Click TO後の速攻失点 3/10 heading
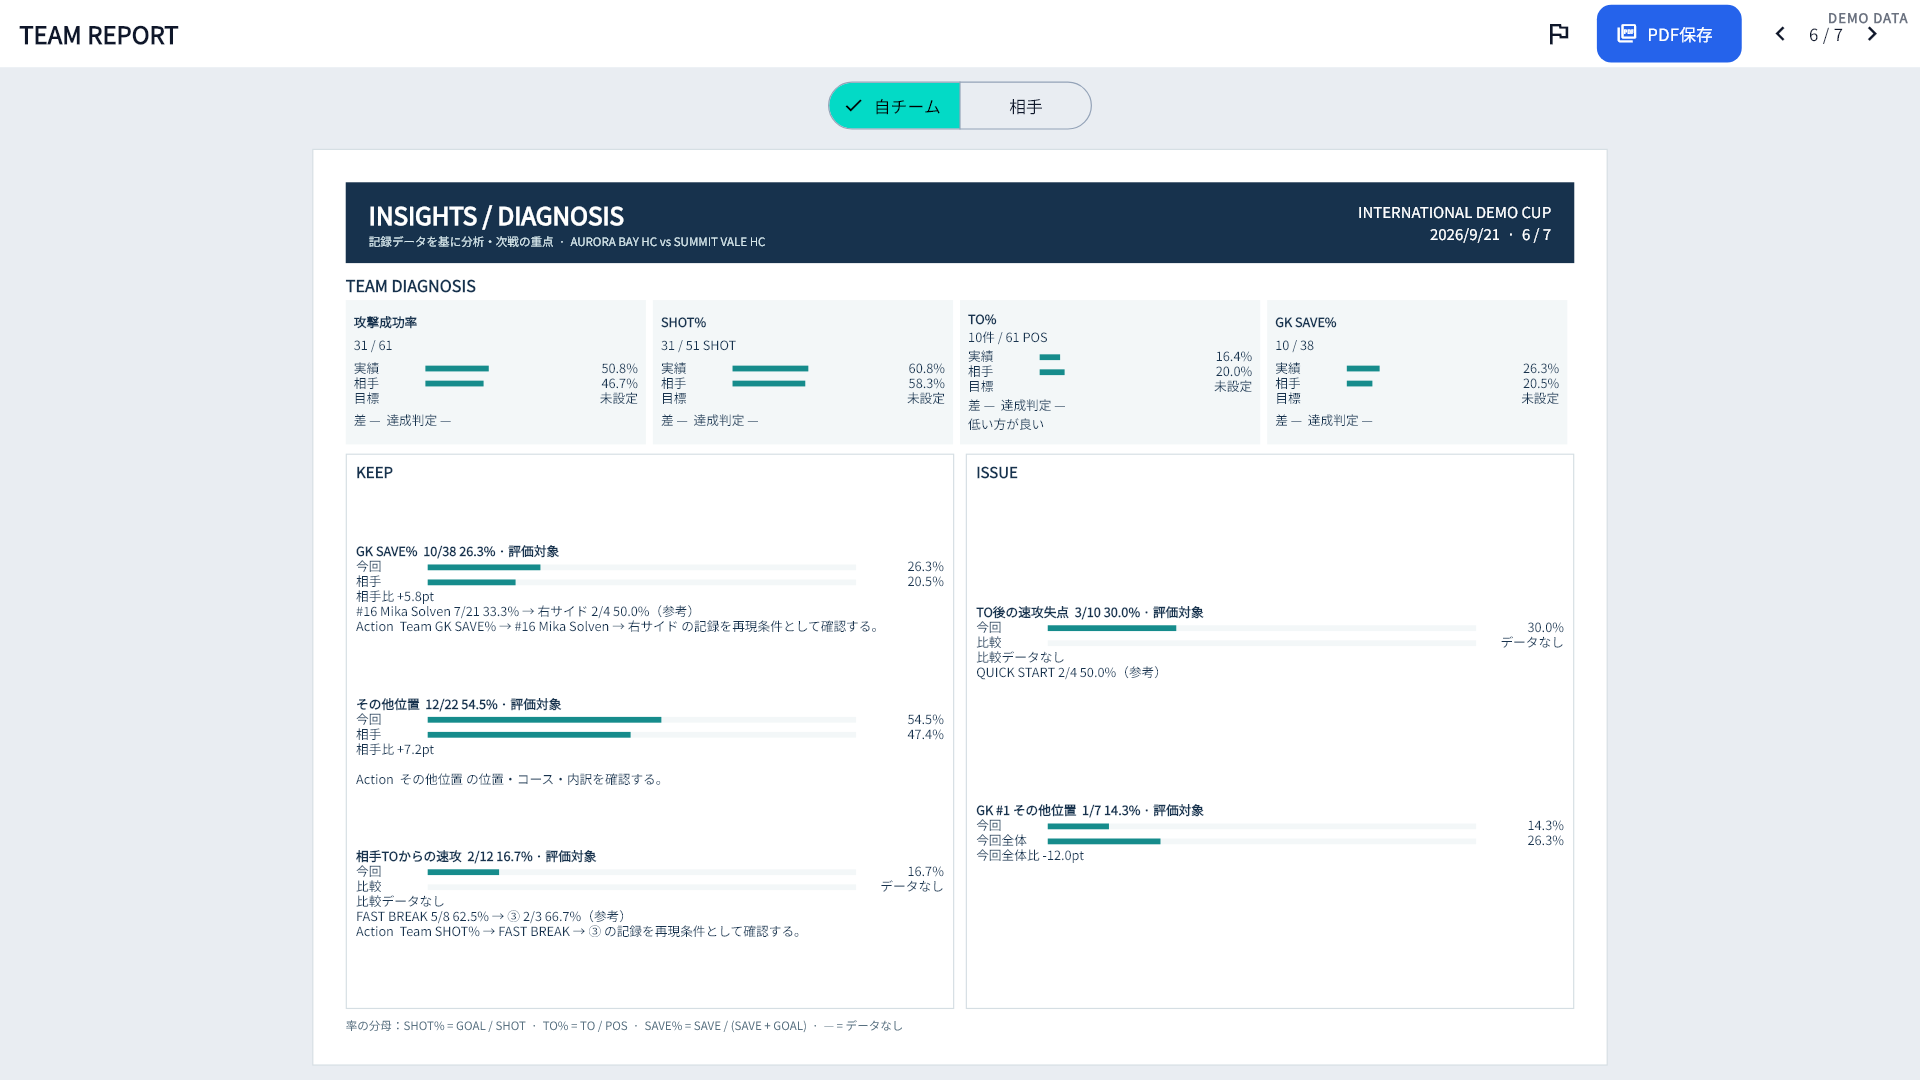This screenshot has width=1920, height=1080. pyautogui.click(x=1089, y=612)
